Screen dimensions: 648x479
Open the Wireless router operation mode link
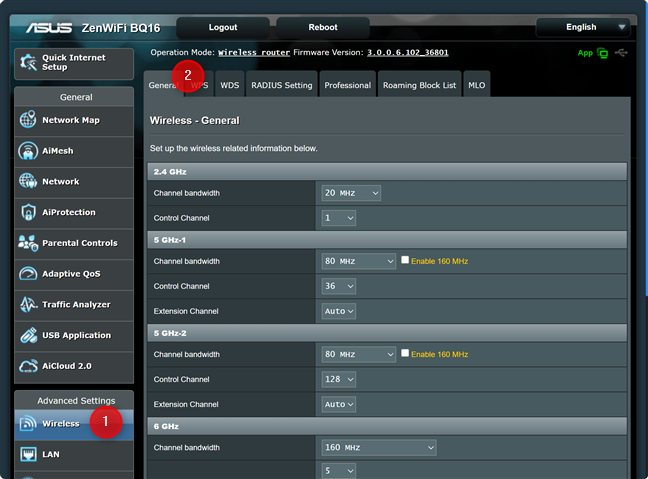pos(254,52)
